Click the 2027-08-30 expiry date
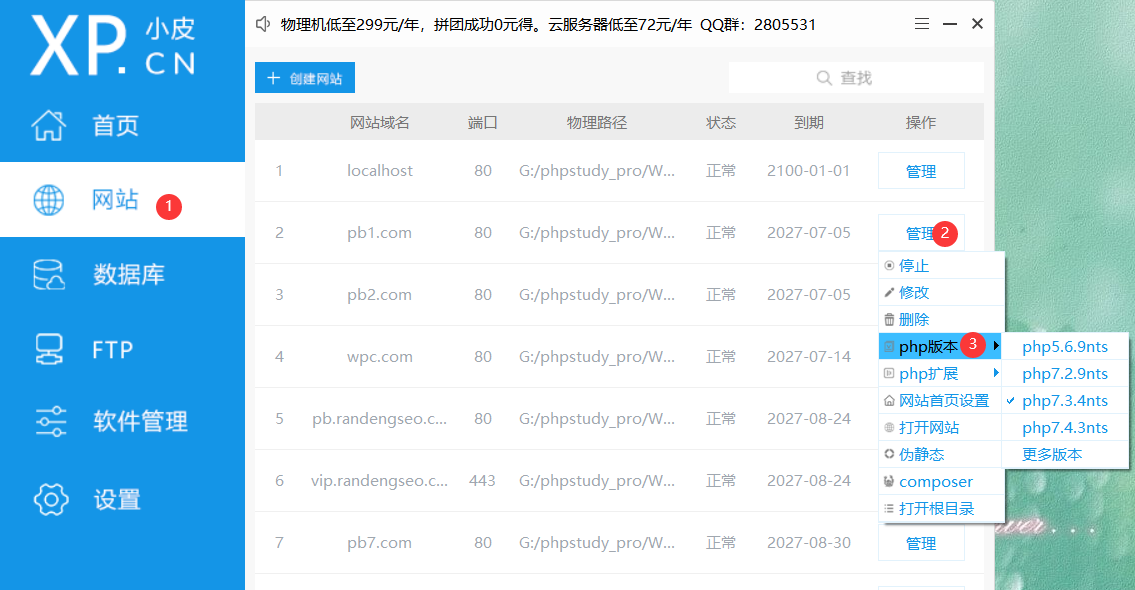The image size is (1135, 590). [809, 543]
